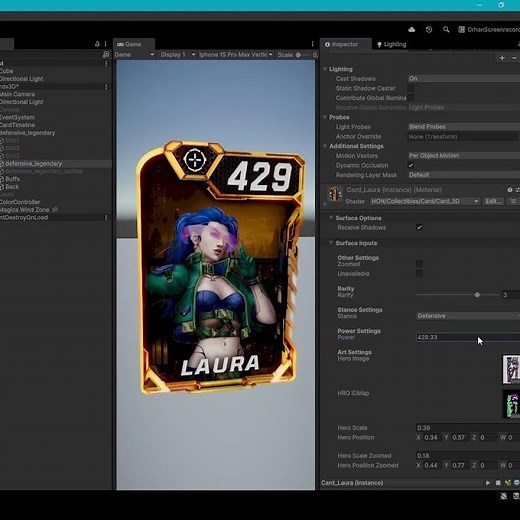
Task: Uncheck Receive Shadows
Action: click(419, 227)
